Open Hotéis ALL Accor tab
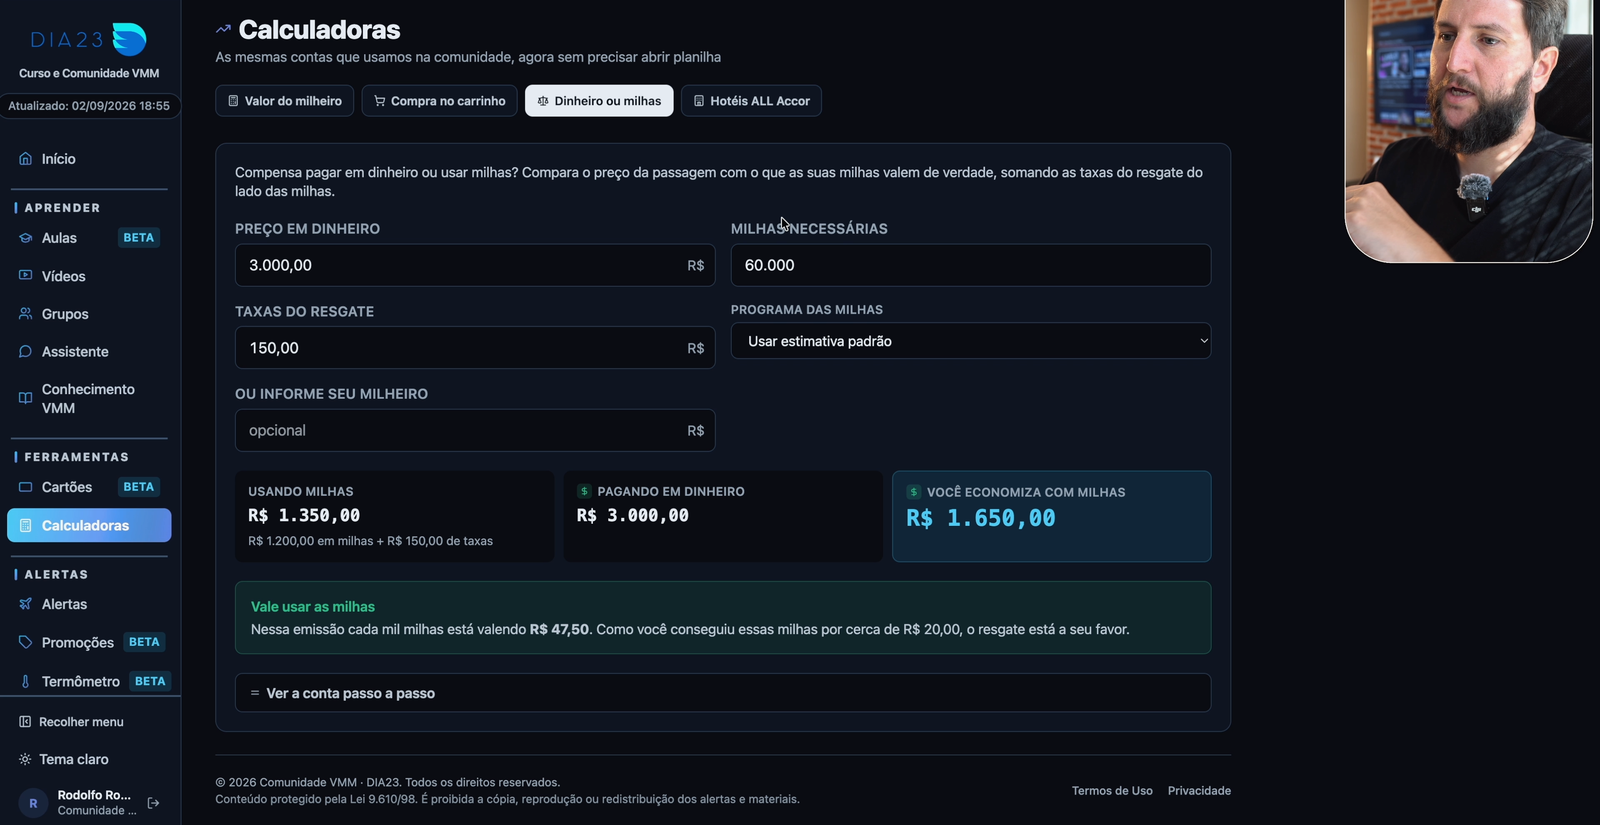This screenshot has height=825, width=1600. coord(751,101)
